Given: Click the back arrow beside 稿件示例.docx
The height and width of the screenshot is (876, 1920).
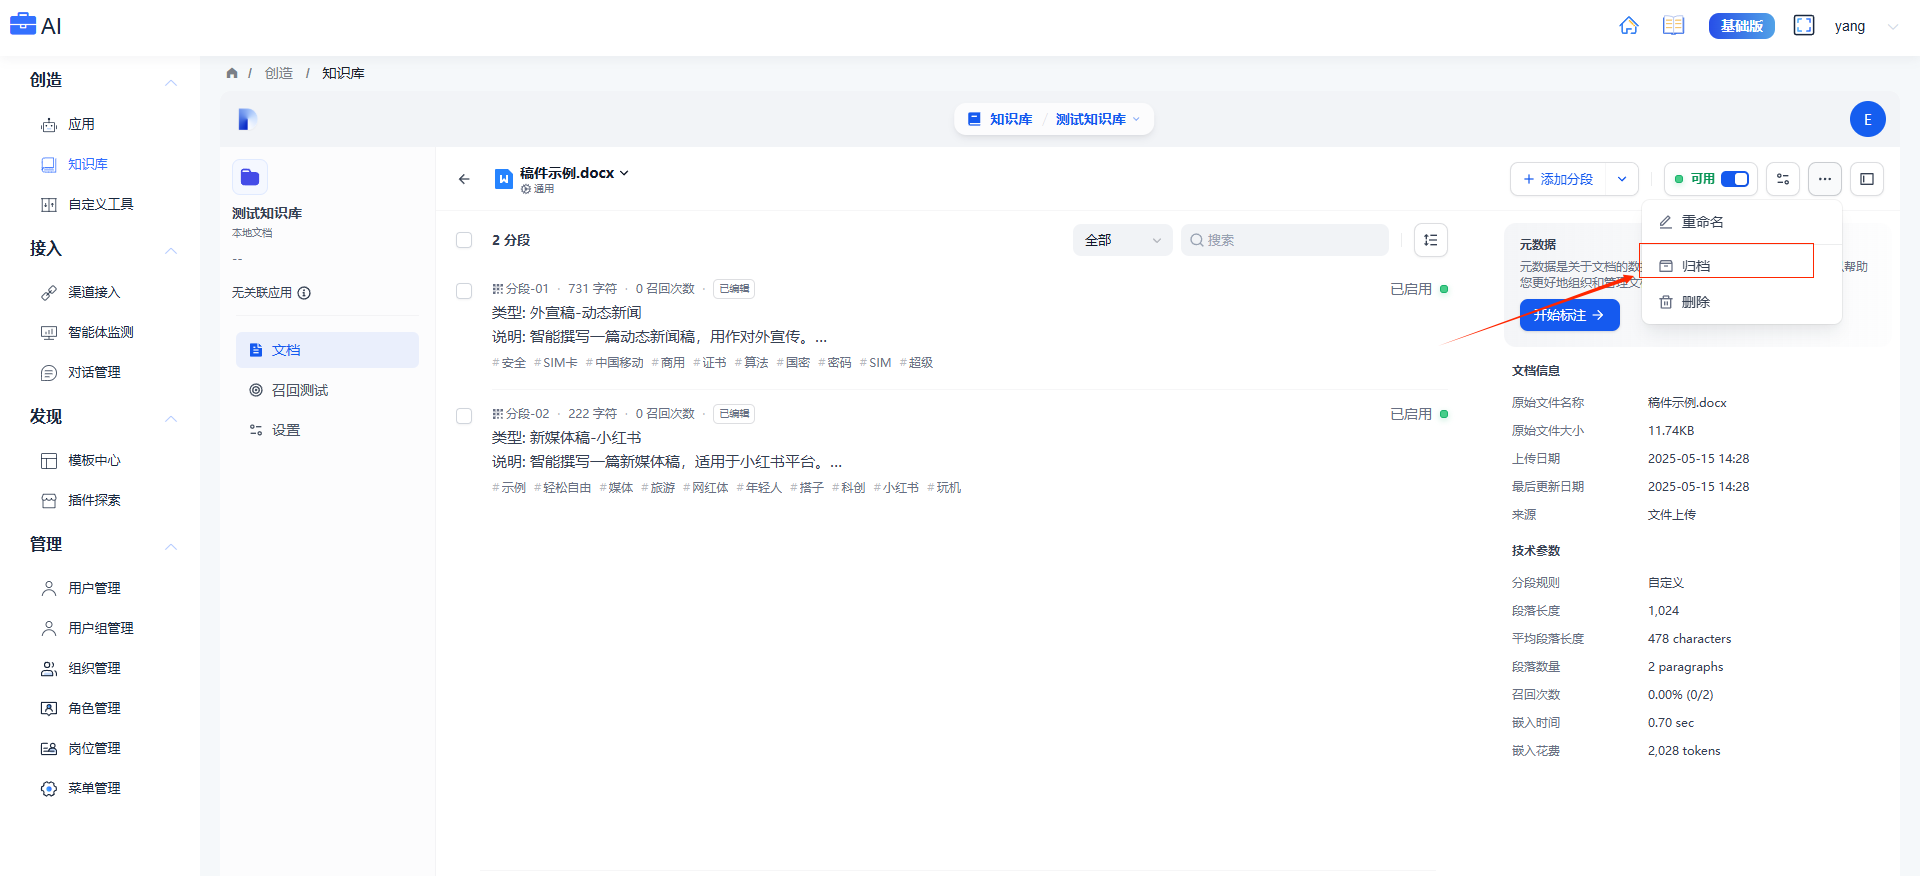Looking at the screenshot, I should tap(464, 179).
